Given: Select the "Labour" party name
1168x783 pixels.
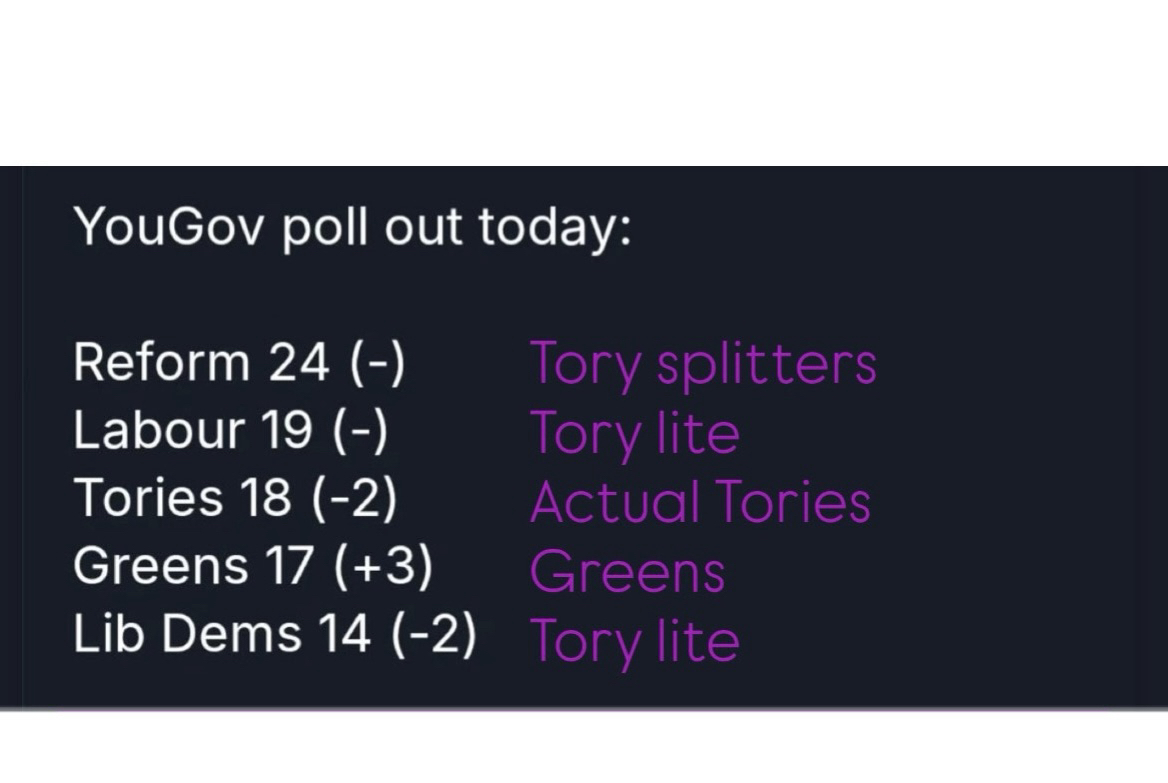Looking at the screenshot, I should coord(159,430).
